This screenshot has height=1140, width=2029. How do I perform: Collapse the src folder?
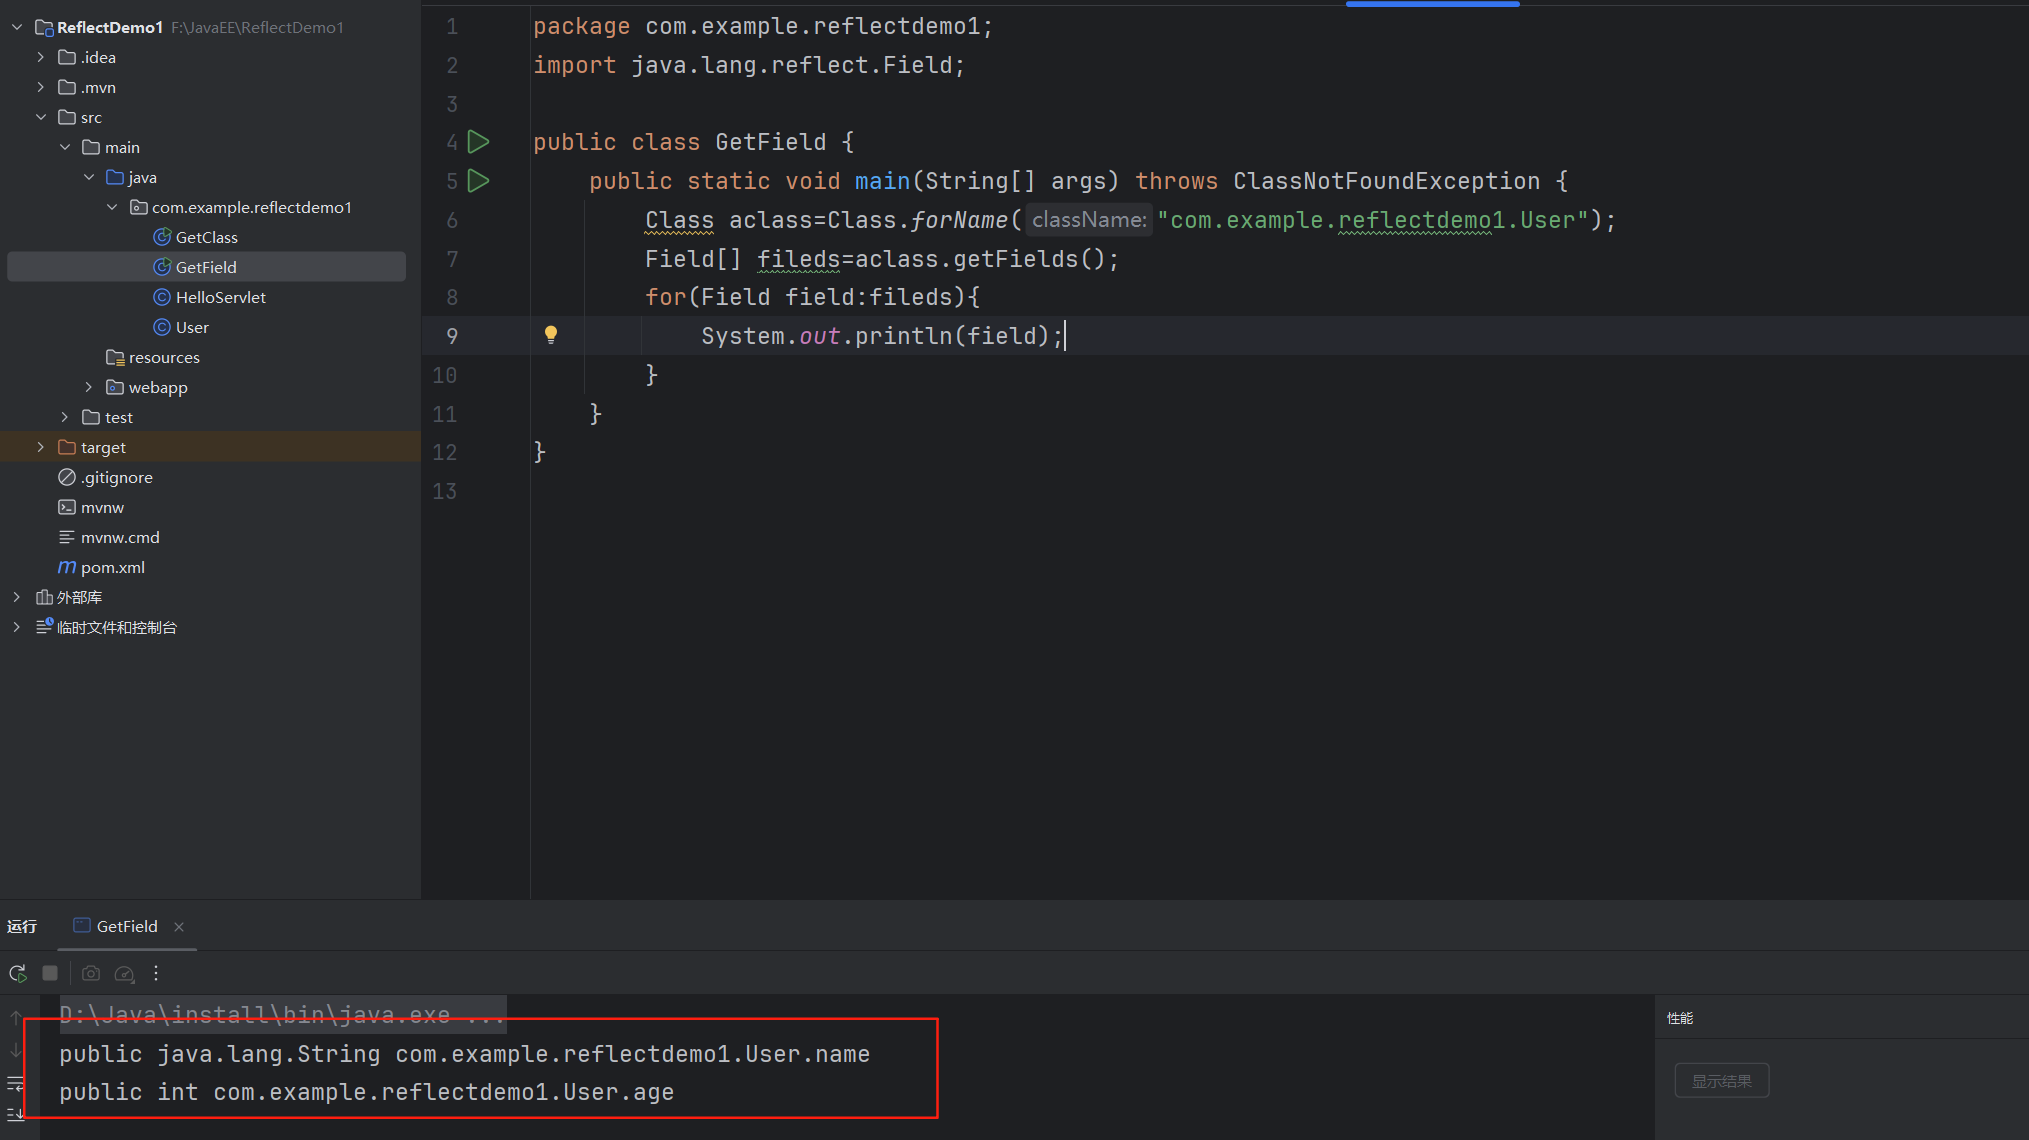[41, 117]
